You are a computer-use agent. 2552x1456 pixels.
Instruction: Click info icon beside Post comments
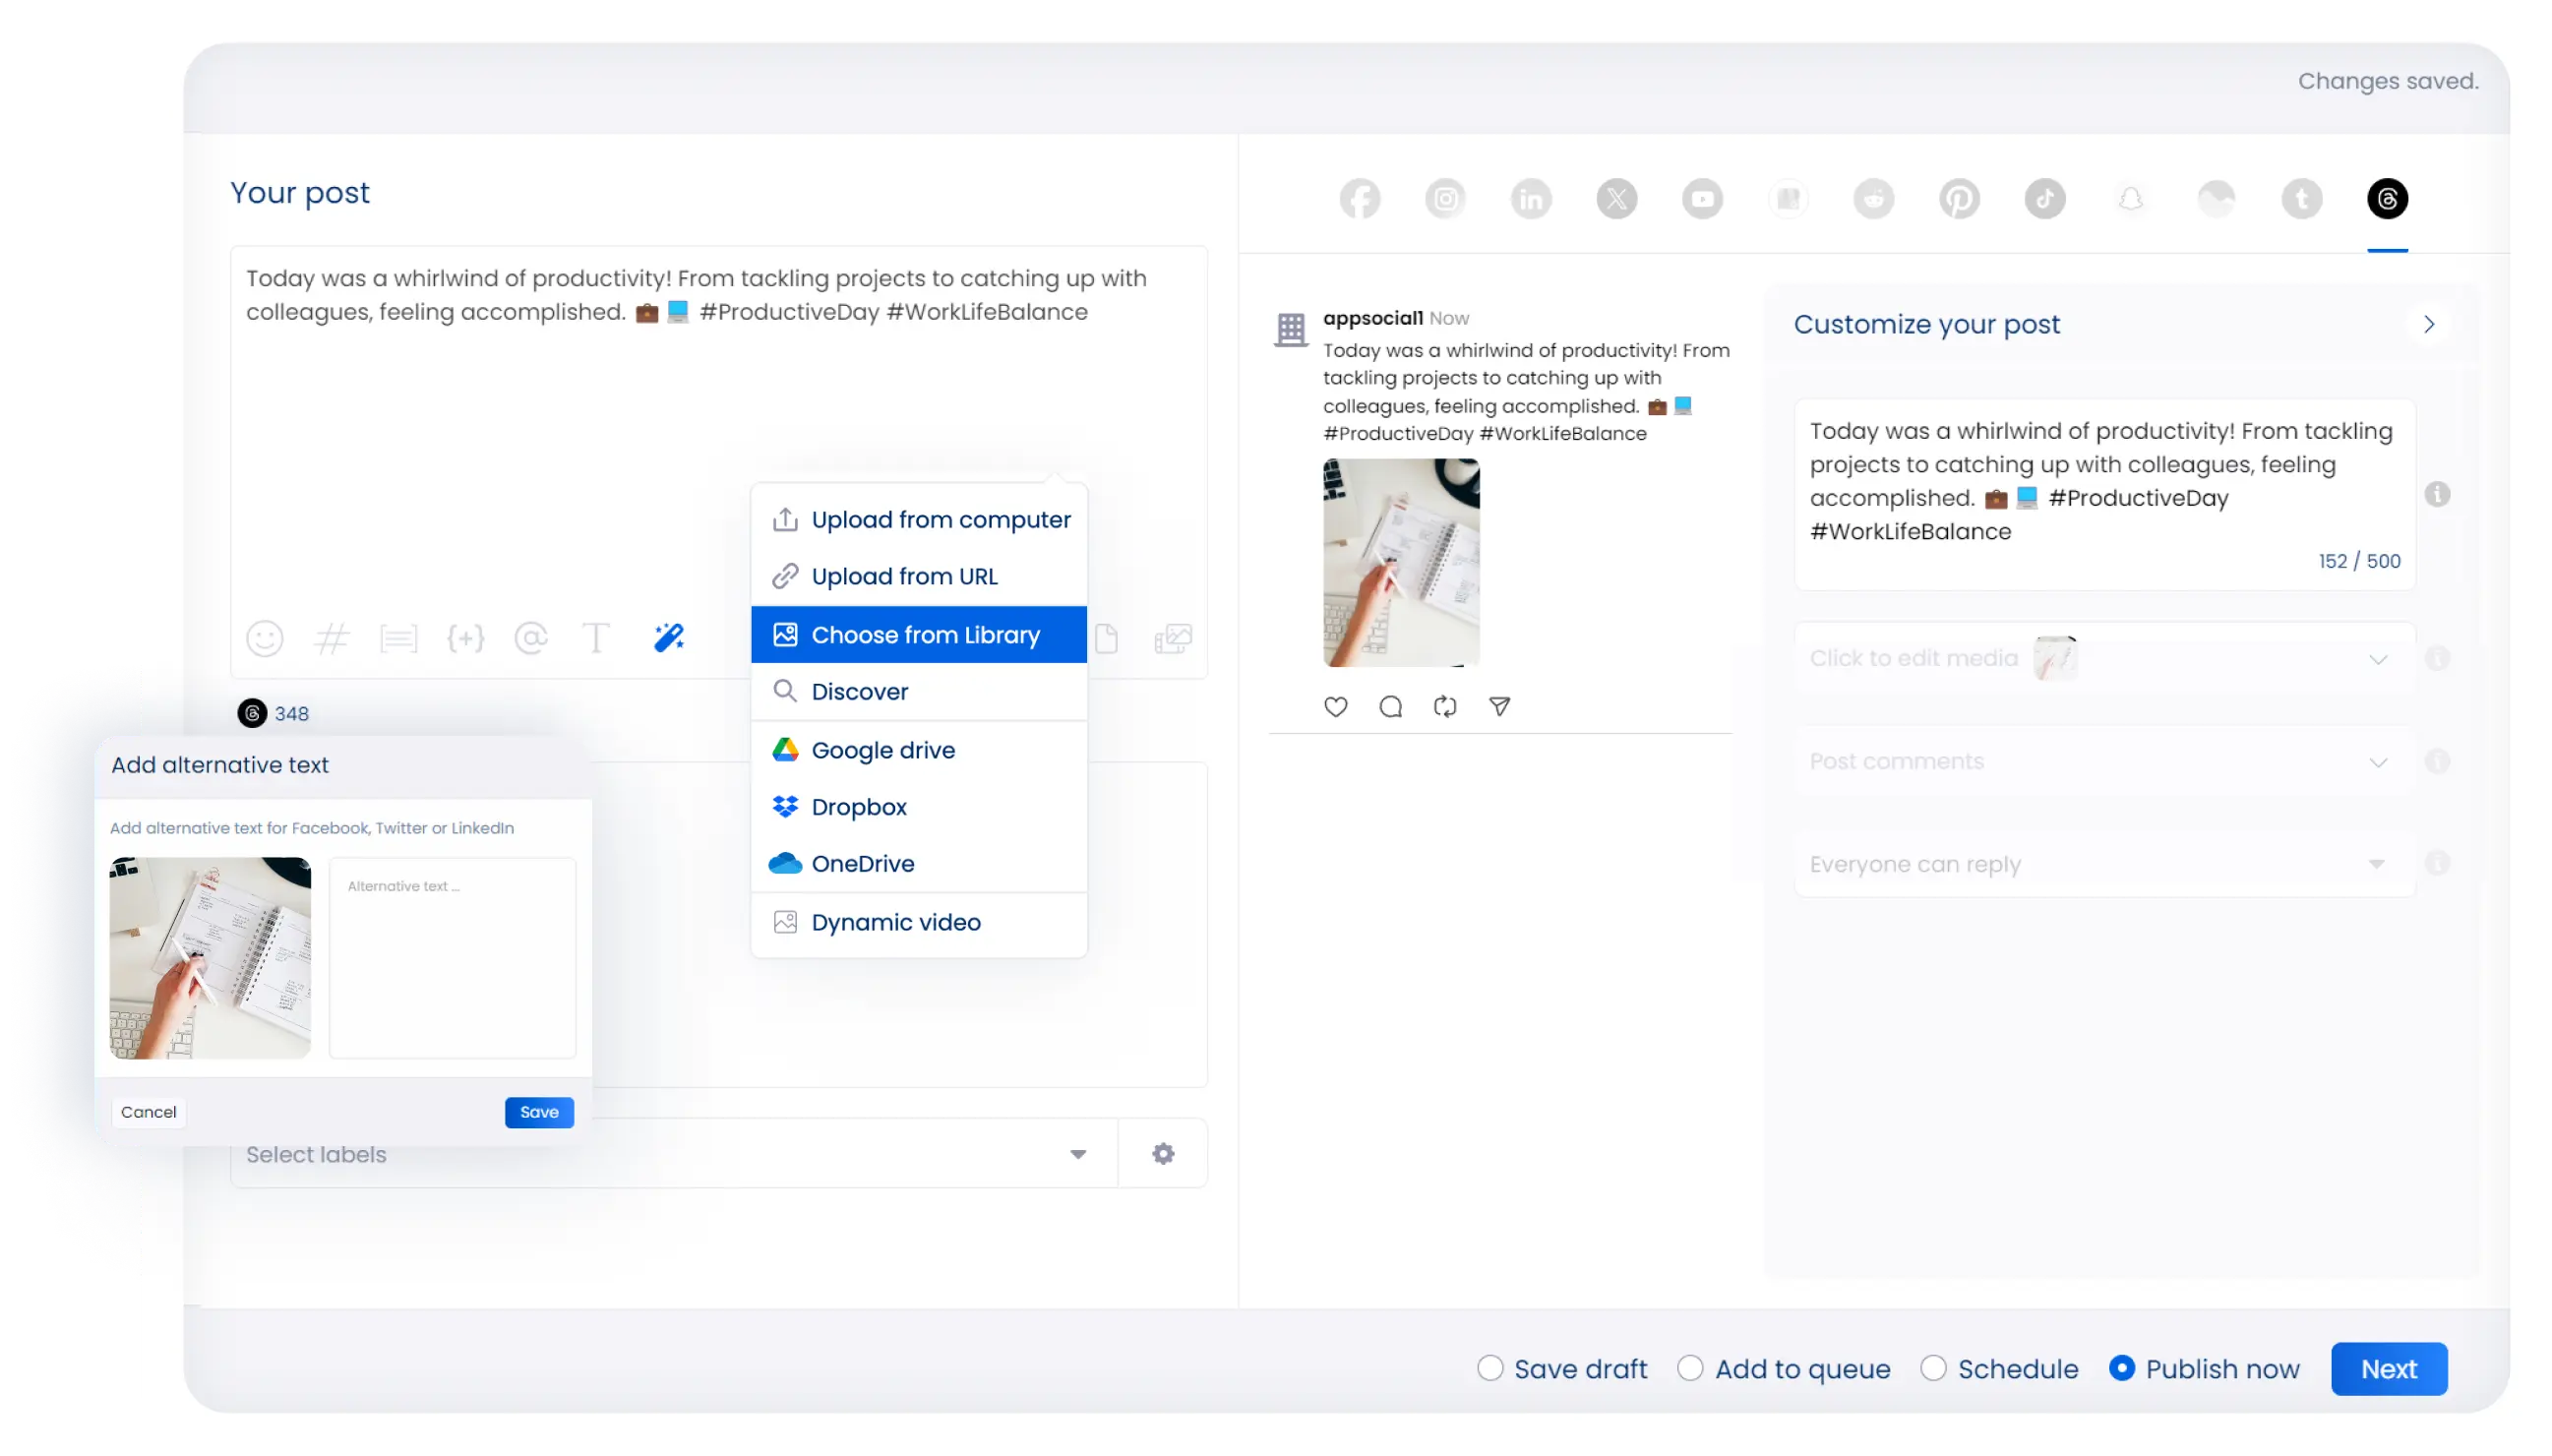click(2436, 761)
